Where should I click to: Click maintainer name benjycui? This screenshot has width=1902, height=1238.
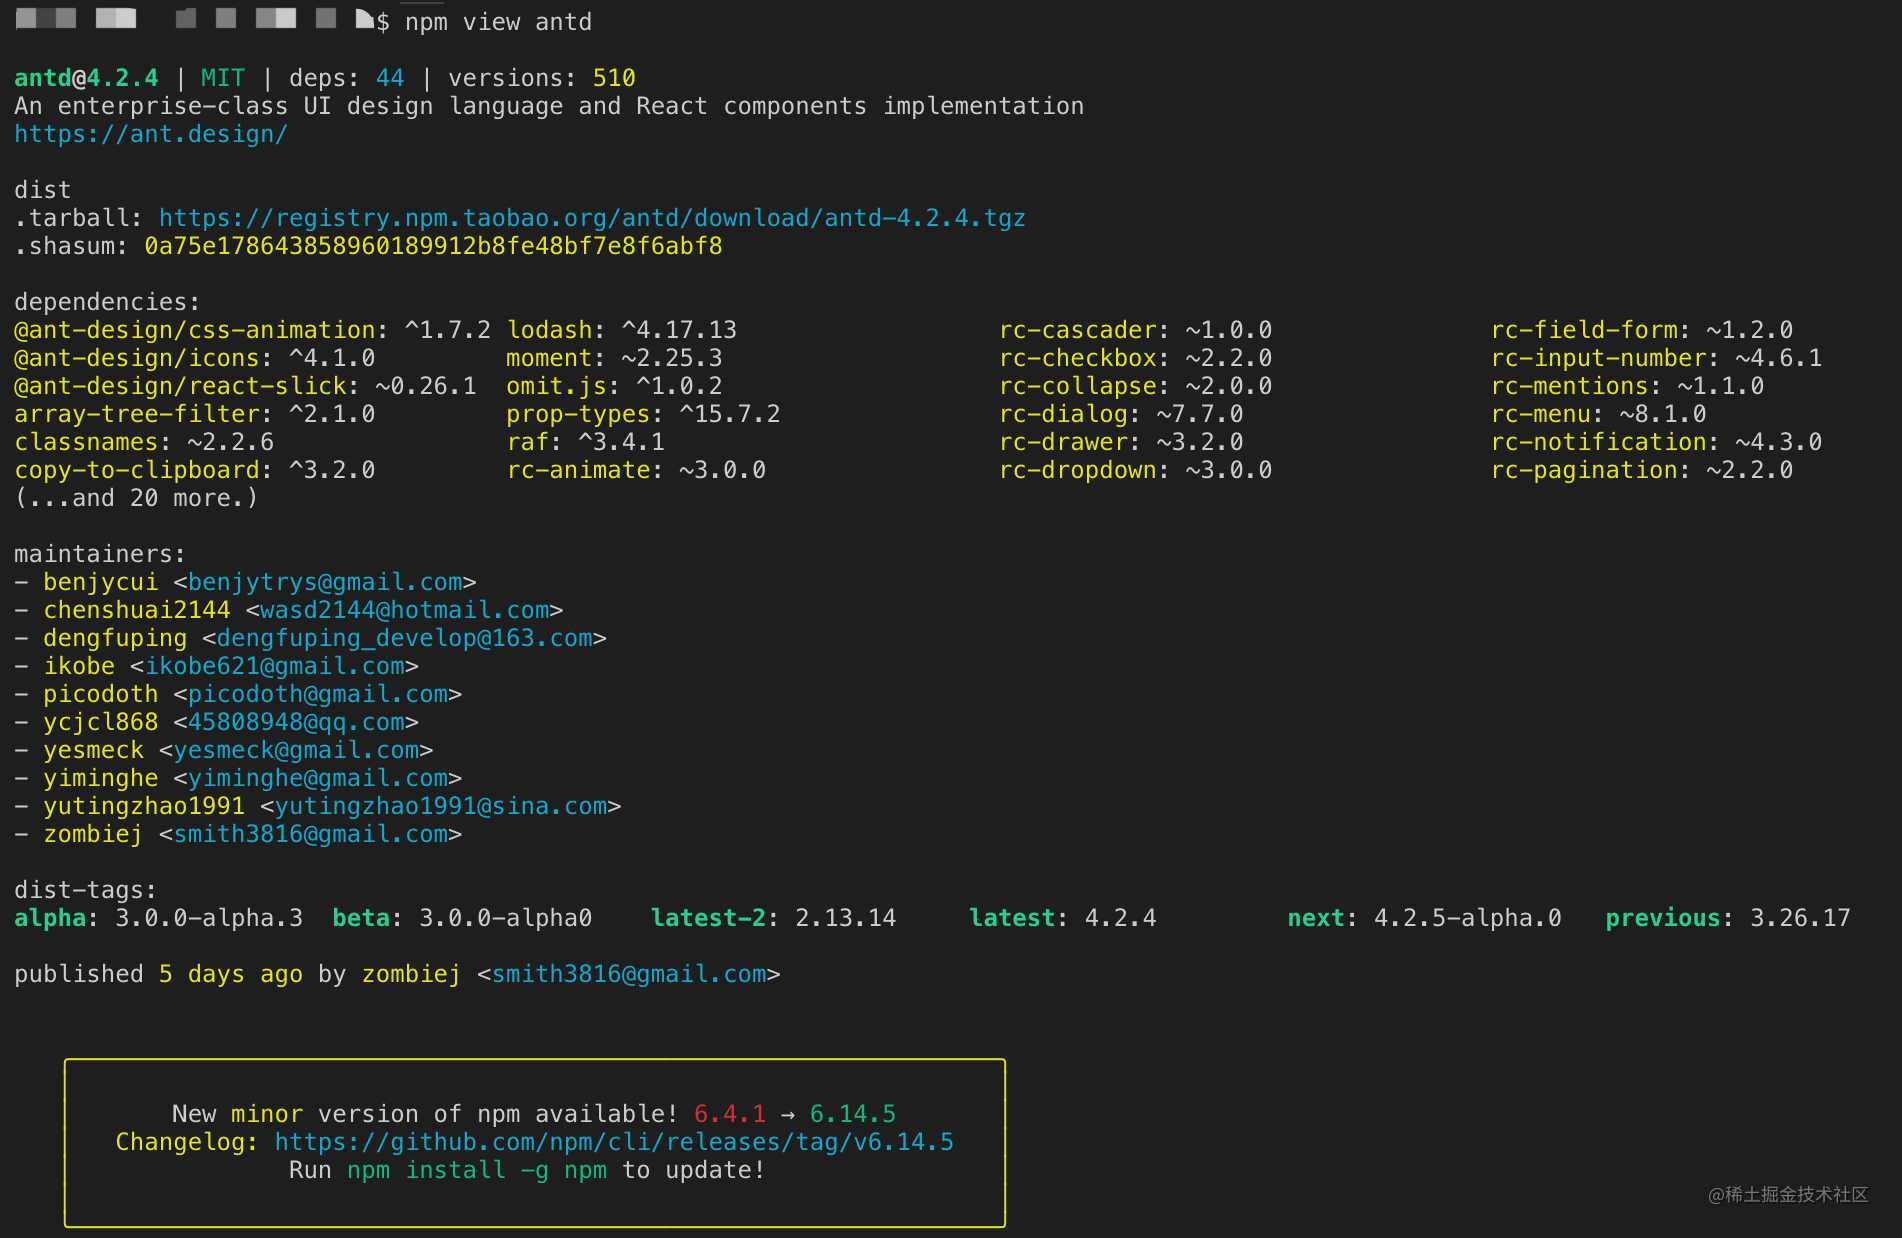pos(100,582)
